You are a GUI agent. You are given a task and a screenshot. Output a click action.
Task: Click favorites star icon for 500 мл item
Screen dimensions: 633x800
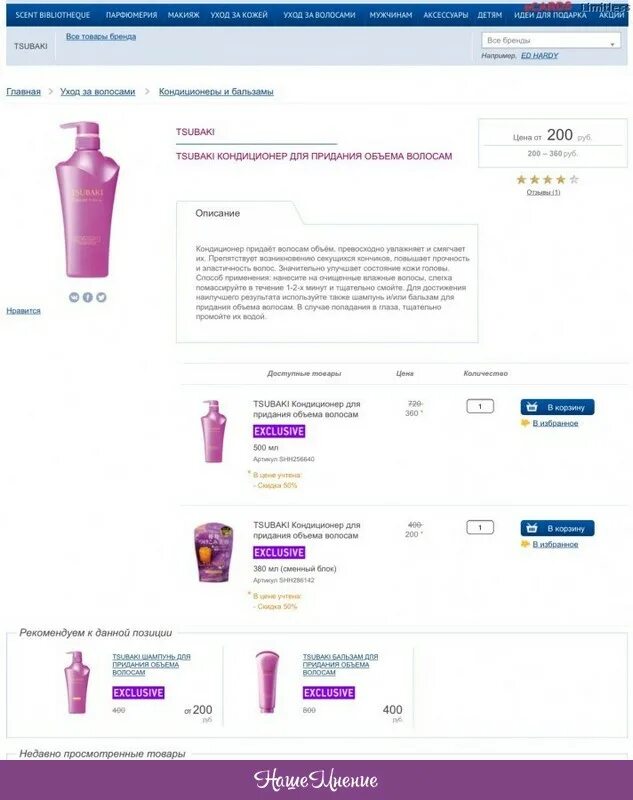pyautogui.click(x=525, y=422)
